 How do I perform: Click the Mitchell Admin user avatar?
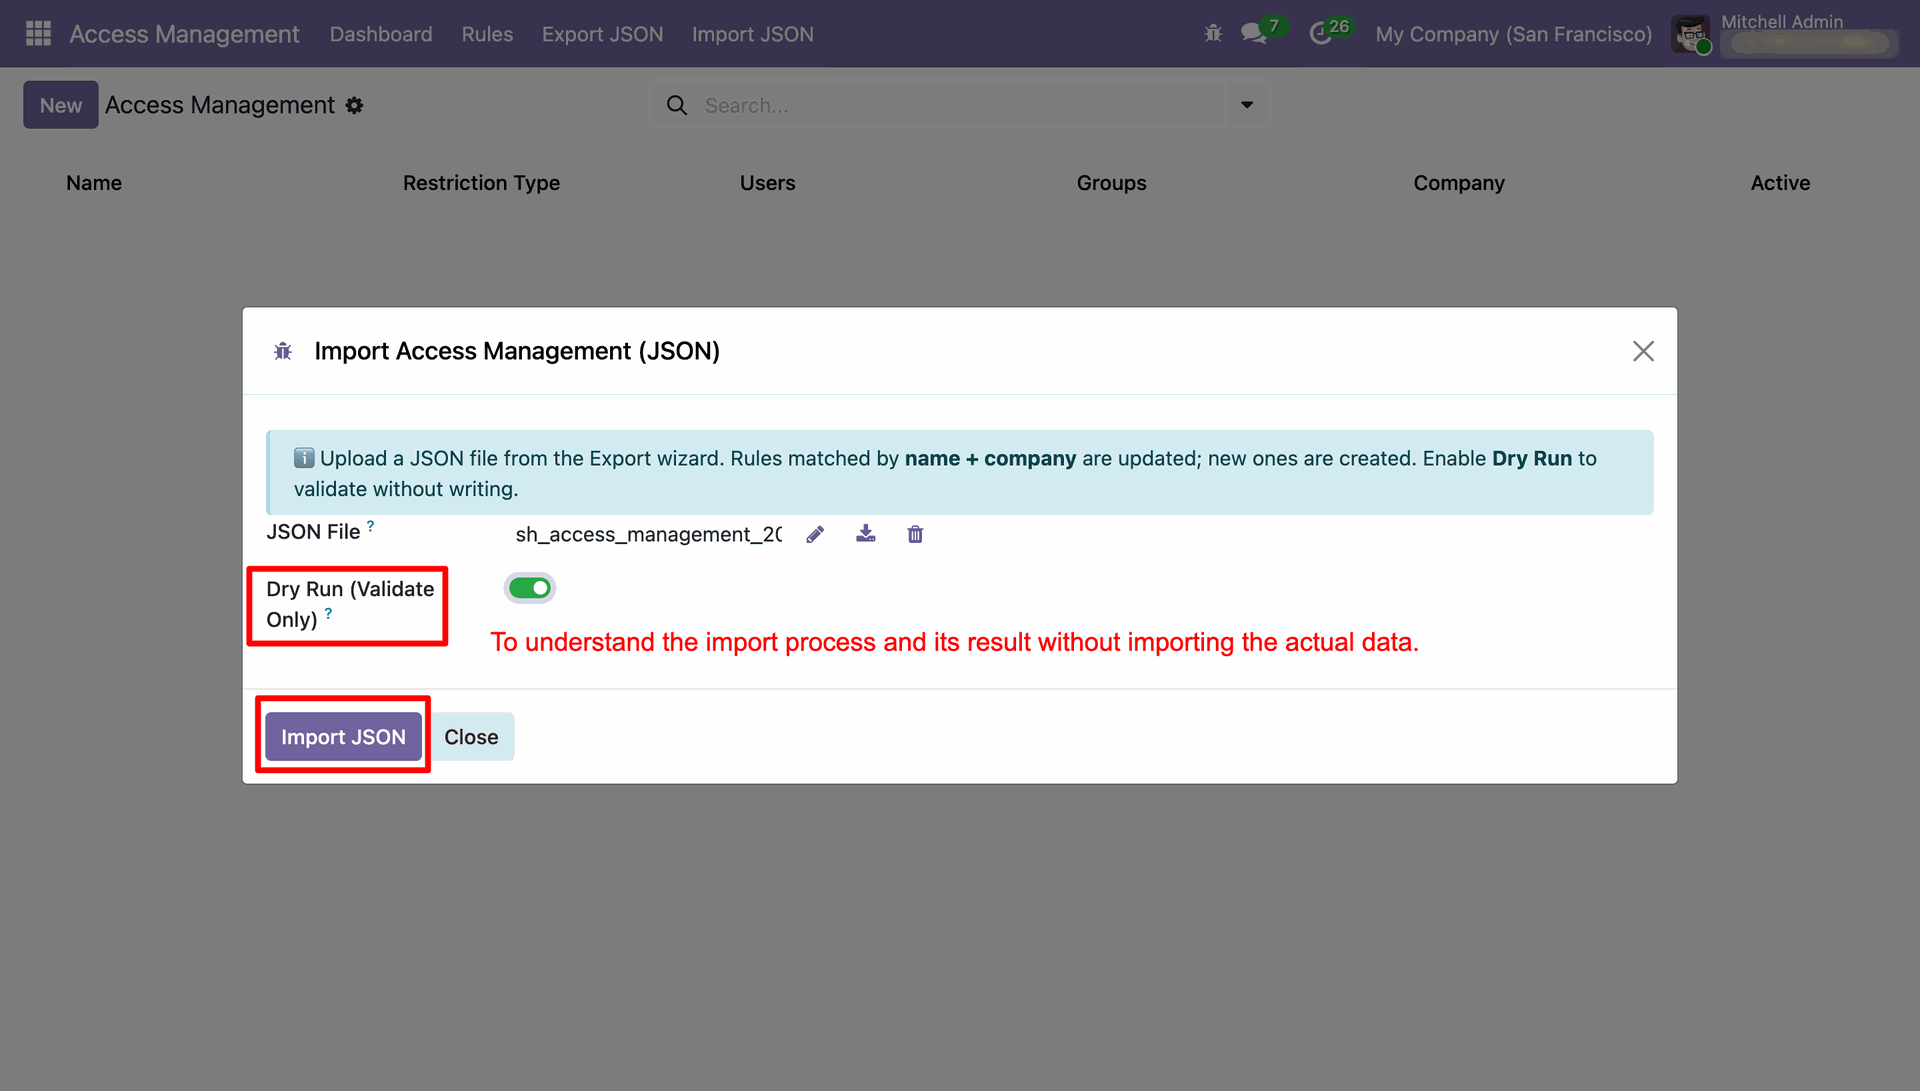click(x=1691, y=35)
